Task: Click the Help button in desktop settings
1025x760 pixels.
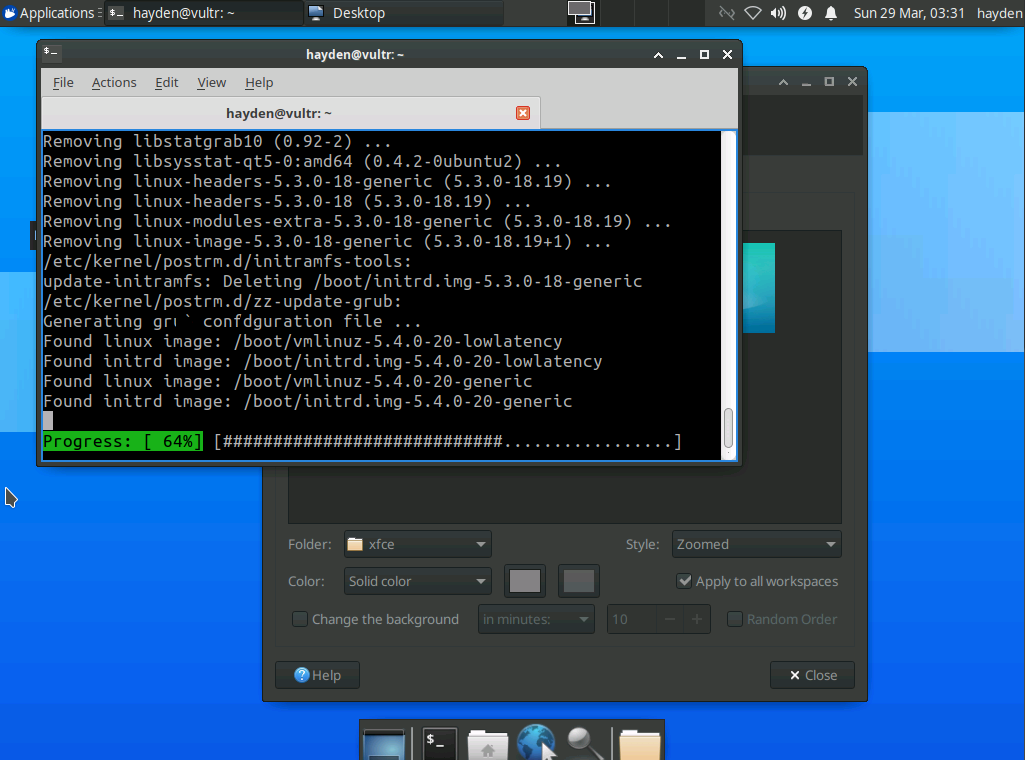Action: [x=317, y=675]
